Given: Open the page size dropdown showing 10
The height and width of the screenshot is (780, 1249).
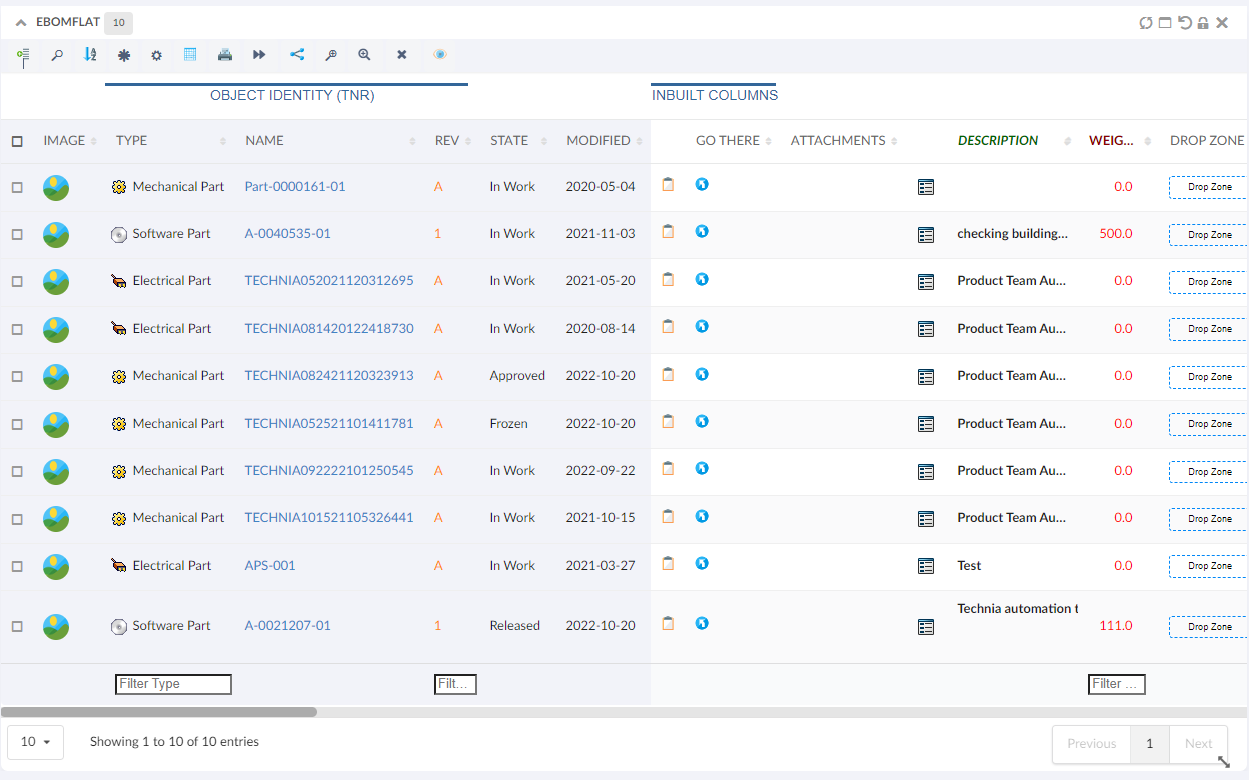Looking at the screenshot, I should (35, 742).
